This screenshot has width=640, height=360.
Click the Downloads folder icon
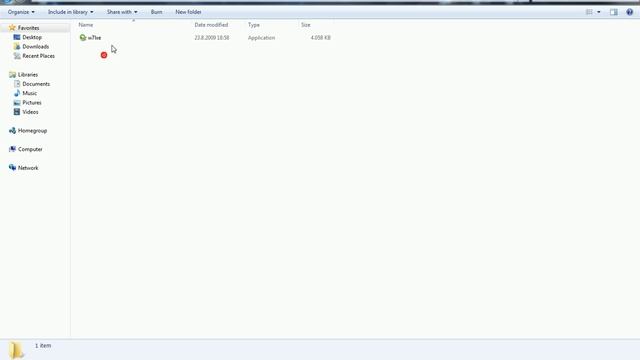coord(17,47)
